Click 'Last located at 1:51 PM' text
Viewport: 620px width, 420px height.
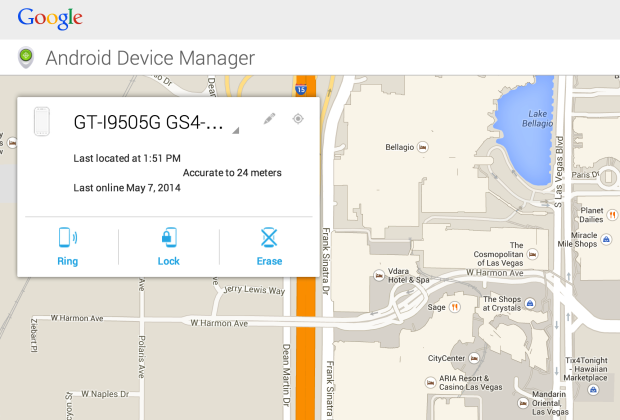pos(127,159)
